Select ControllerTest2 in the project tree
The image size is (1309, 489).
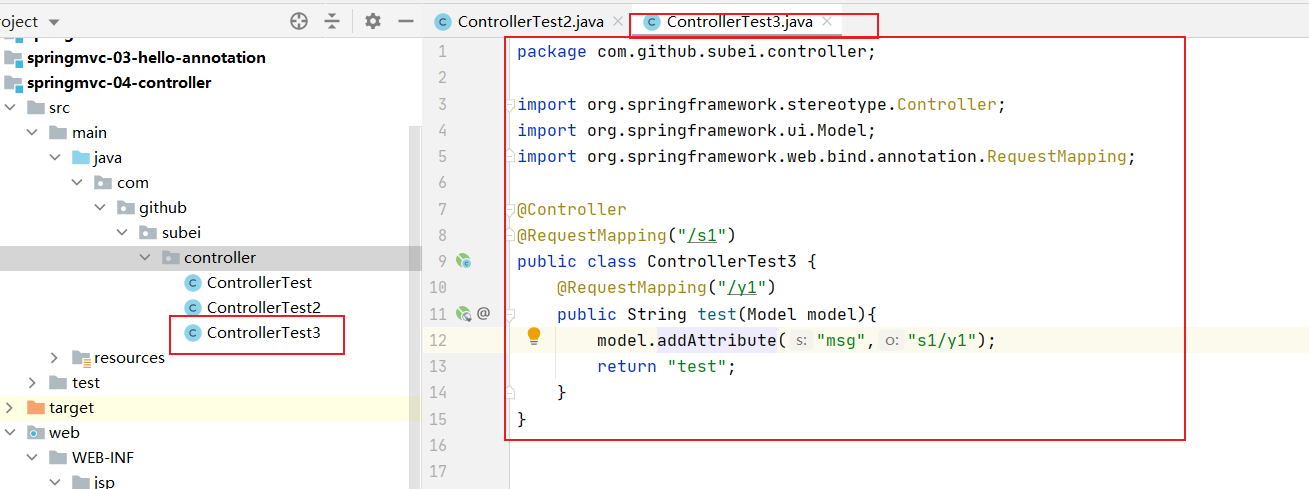coord(263,308)
